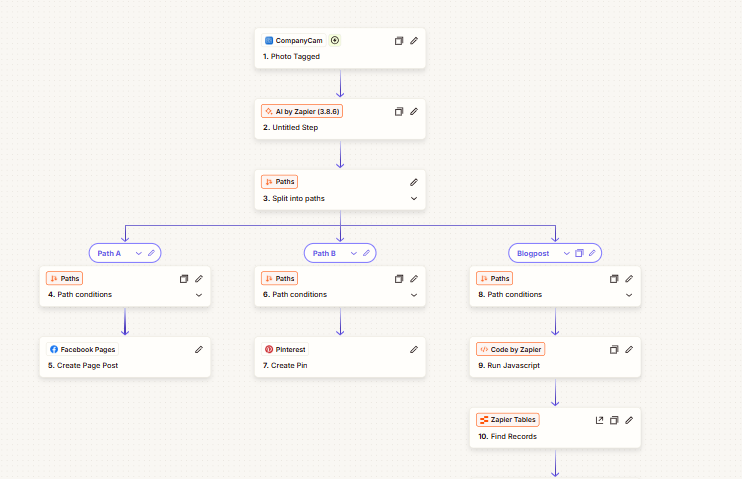Click the AI by Zapier (3.8.6) badge
The image size is (742, 479).
point(302,111)
